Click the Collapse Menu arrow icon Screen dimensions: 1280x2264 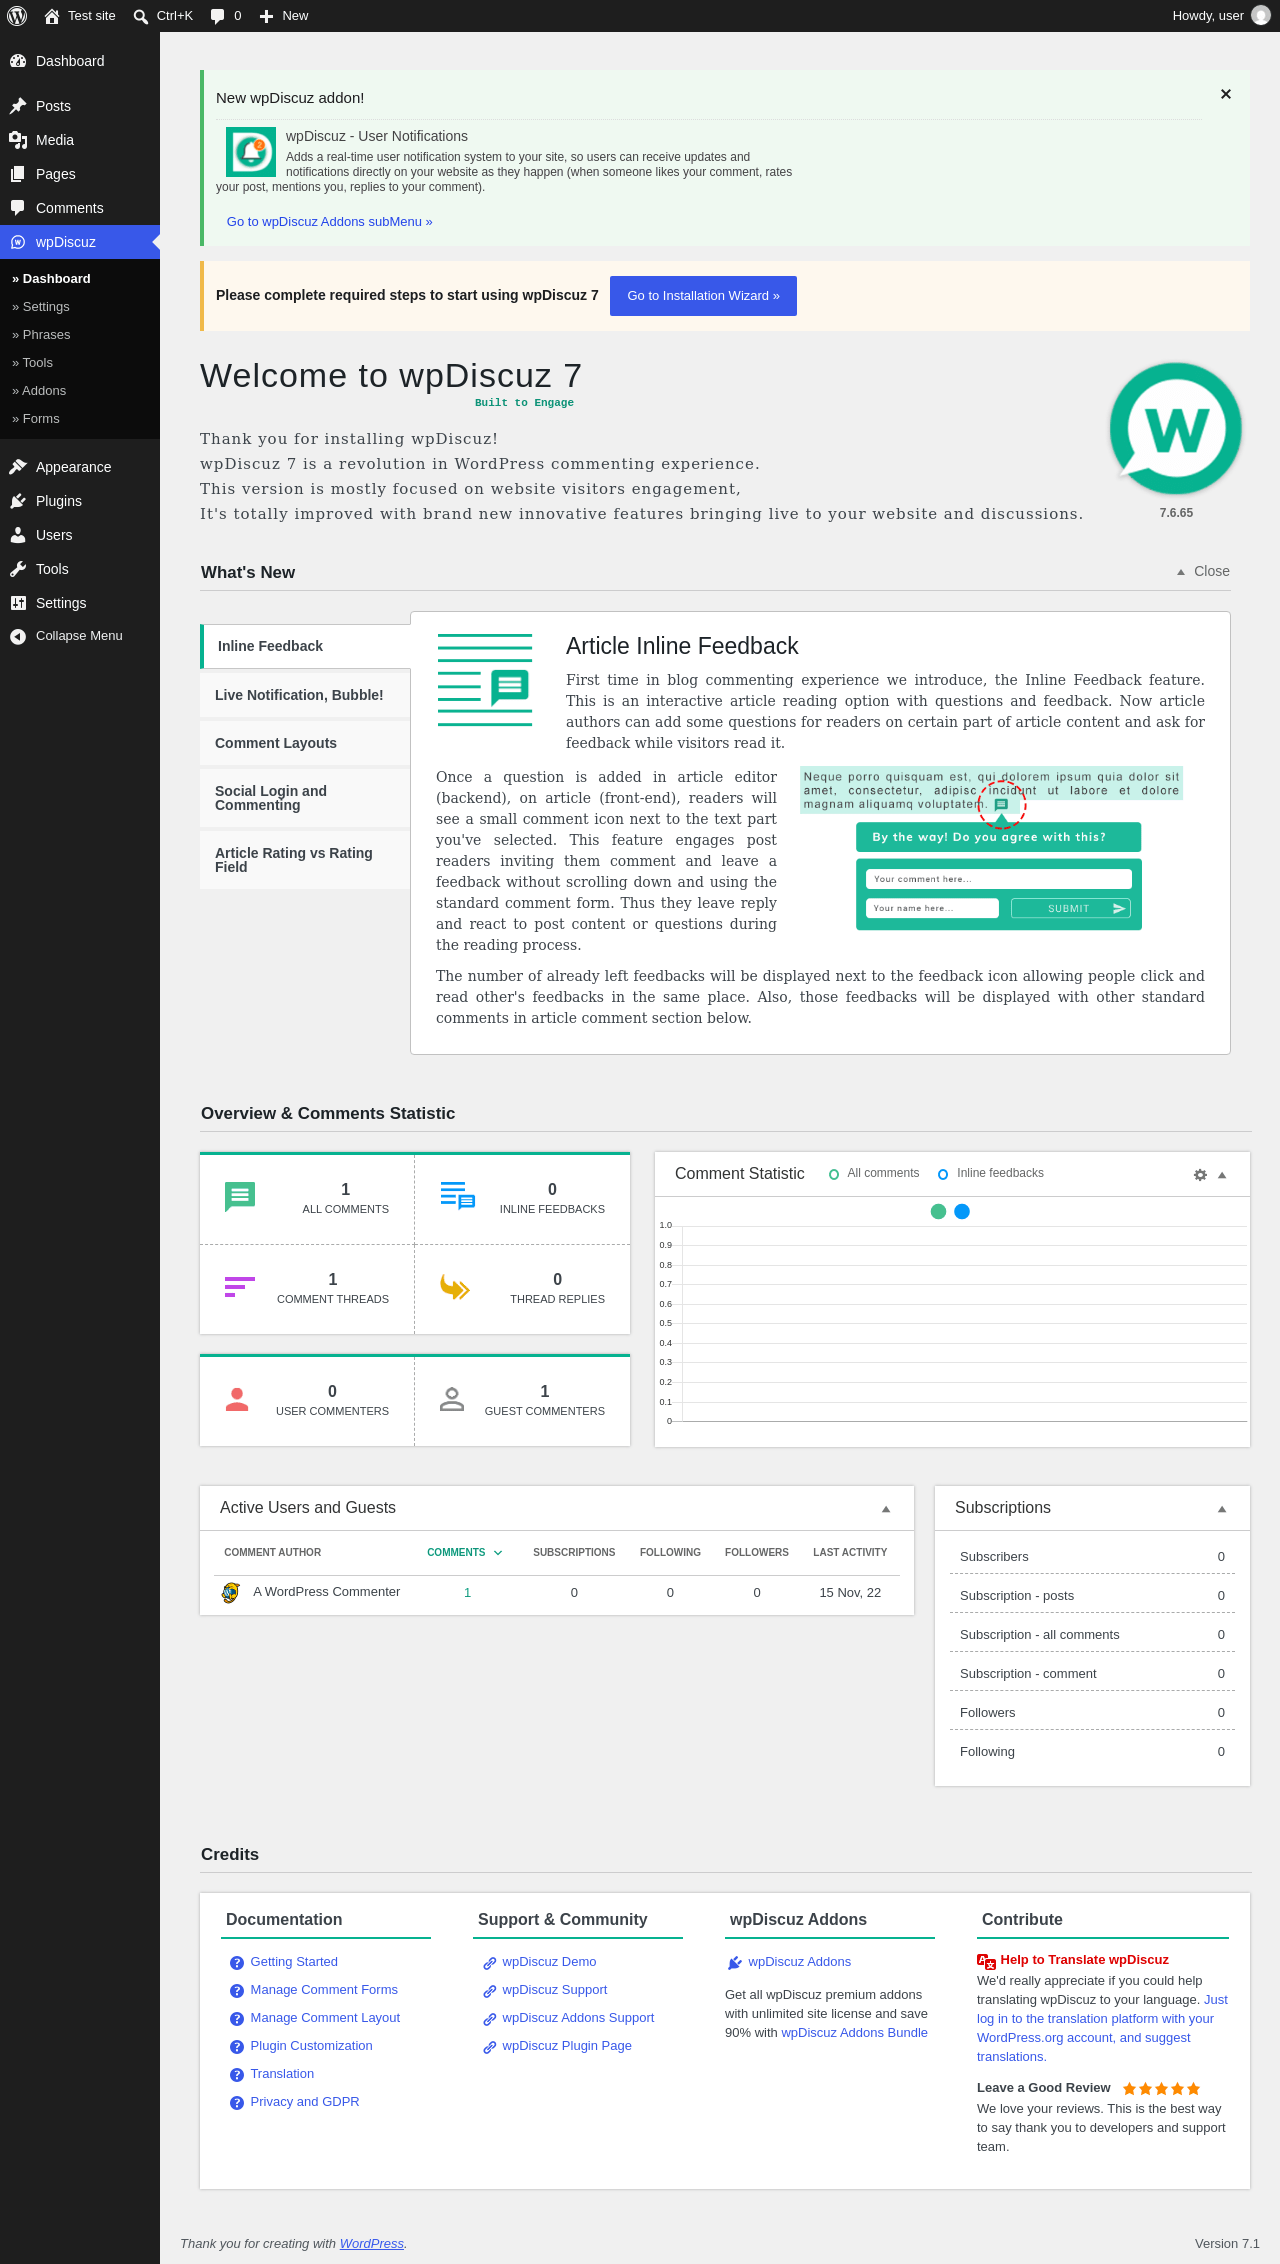(x=18, y=636)
